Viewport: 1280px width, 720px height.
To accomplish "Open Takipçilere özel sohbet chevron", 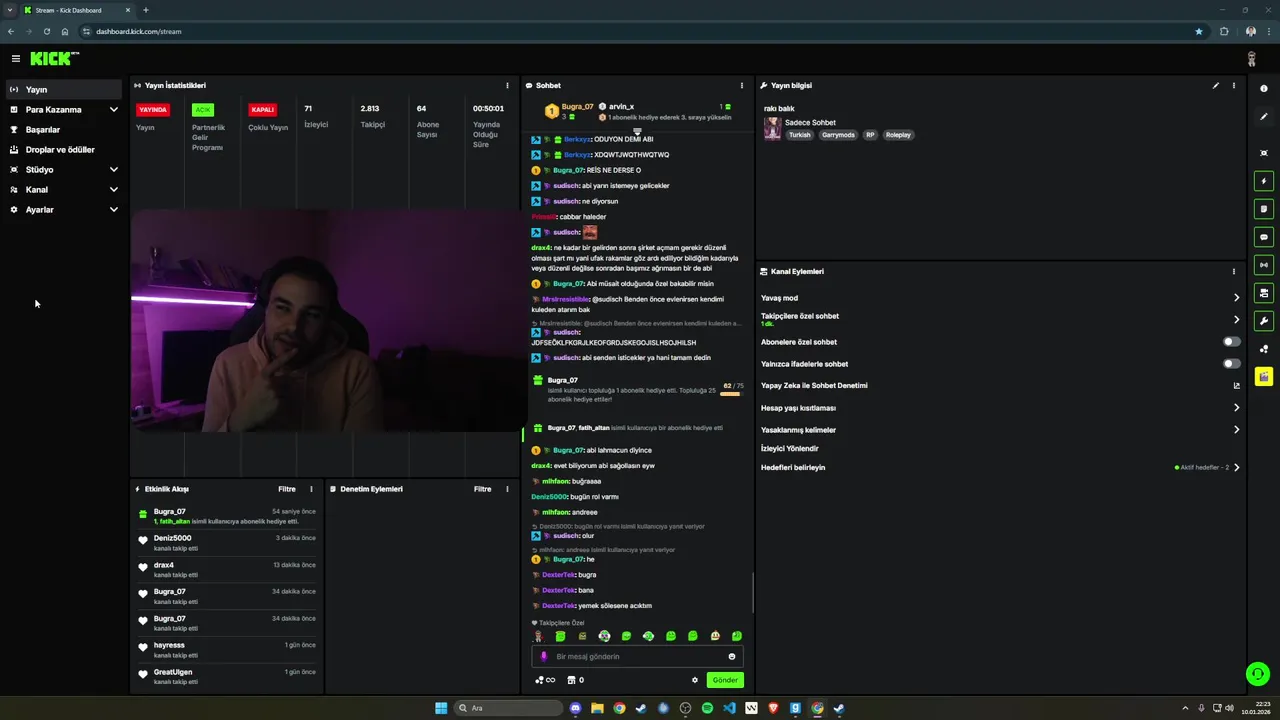I will tap(1236, 320).
